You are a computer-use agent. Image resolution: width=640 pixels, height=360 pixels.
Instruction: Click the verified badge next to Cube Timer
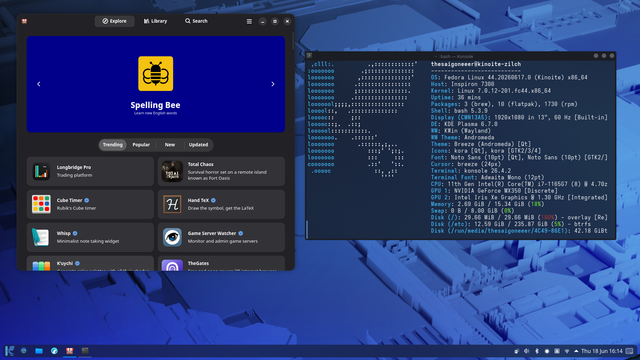[87, 200]
